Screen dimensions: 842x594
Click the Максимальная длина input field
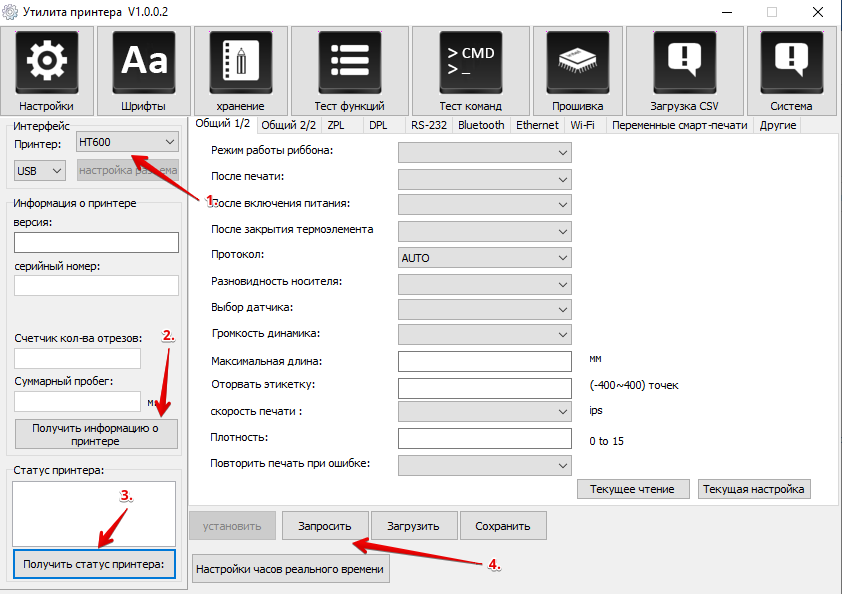coord(484,361)
